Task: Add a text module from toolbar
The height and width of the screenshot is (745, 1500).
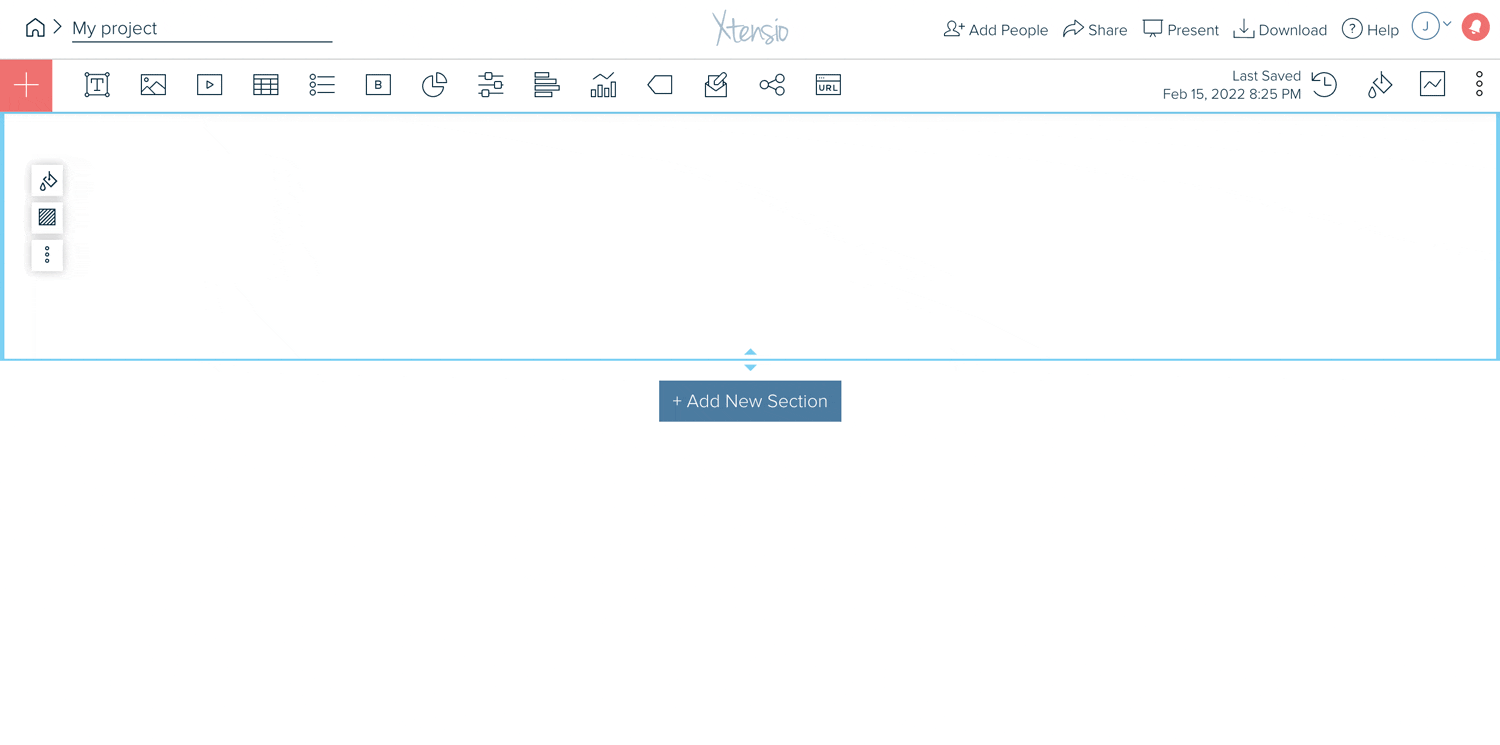Action: pyautogui.click(x=97, y=85)
